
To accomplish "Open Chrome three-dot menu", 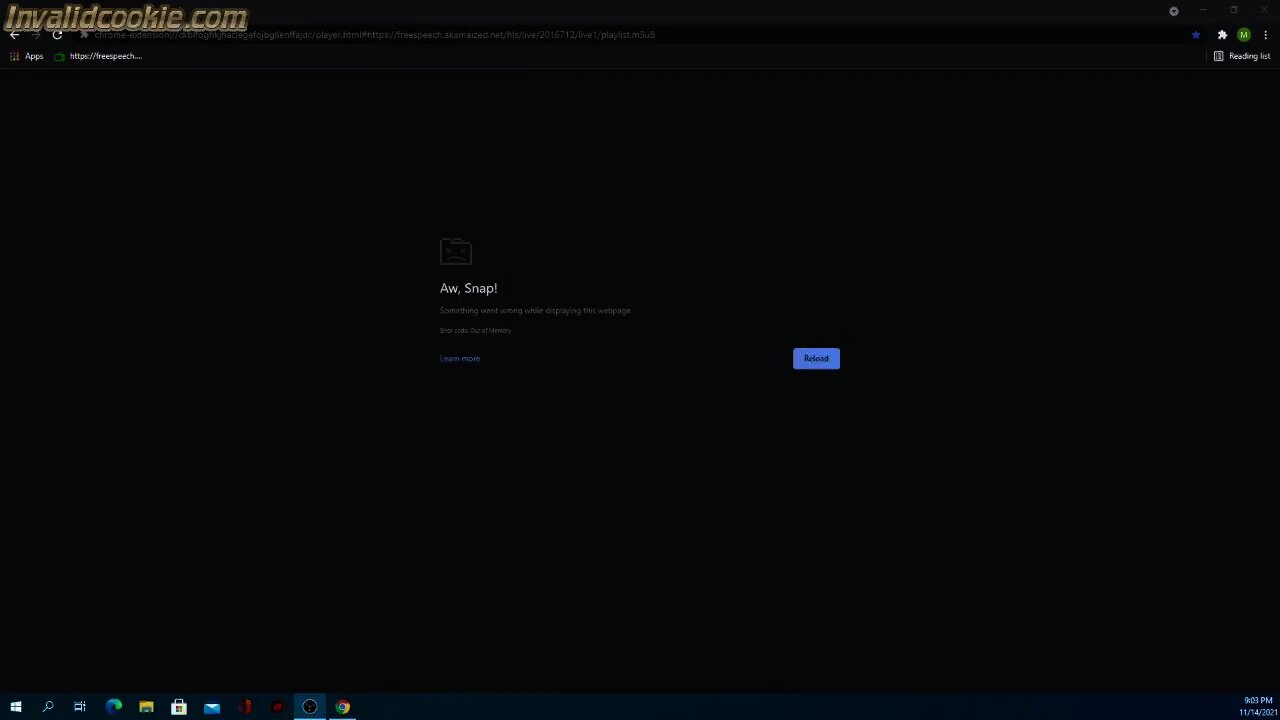I will (x=1265, y=35).
